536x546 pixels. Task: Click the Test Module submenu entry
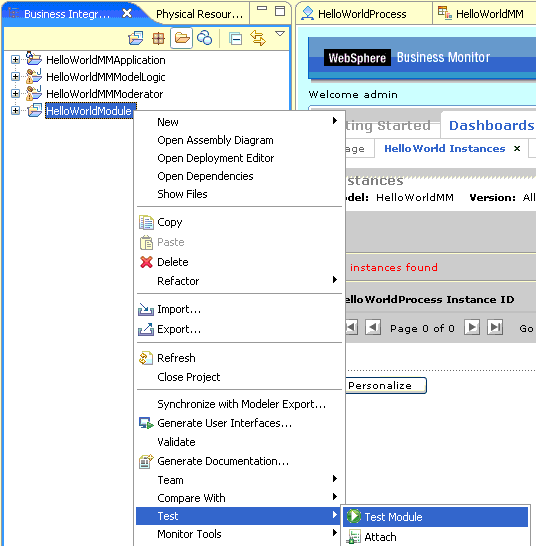click(x=436, y=517)
